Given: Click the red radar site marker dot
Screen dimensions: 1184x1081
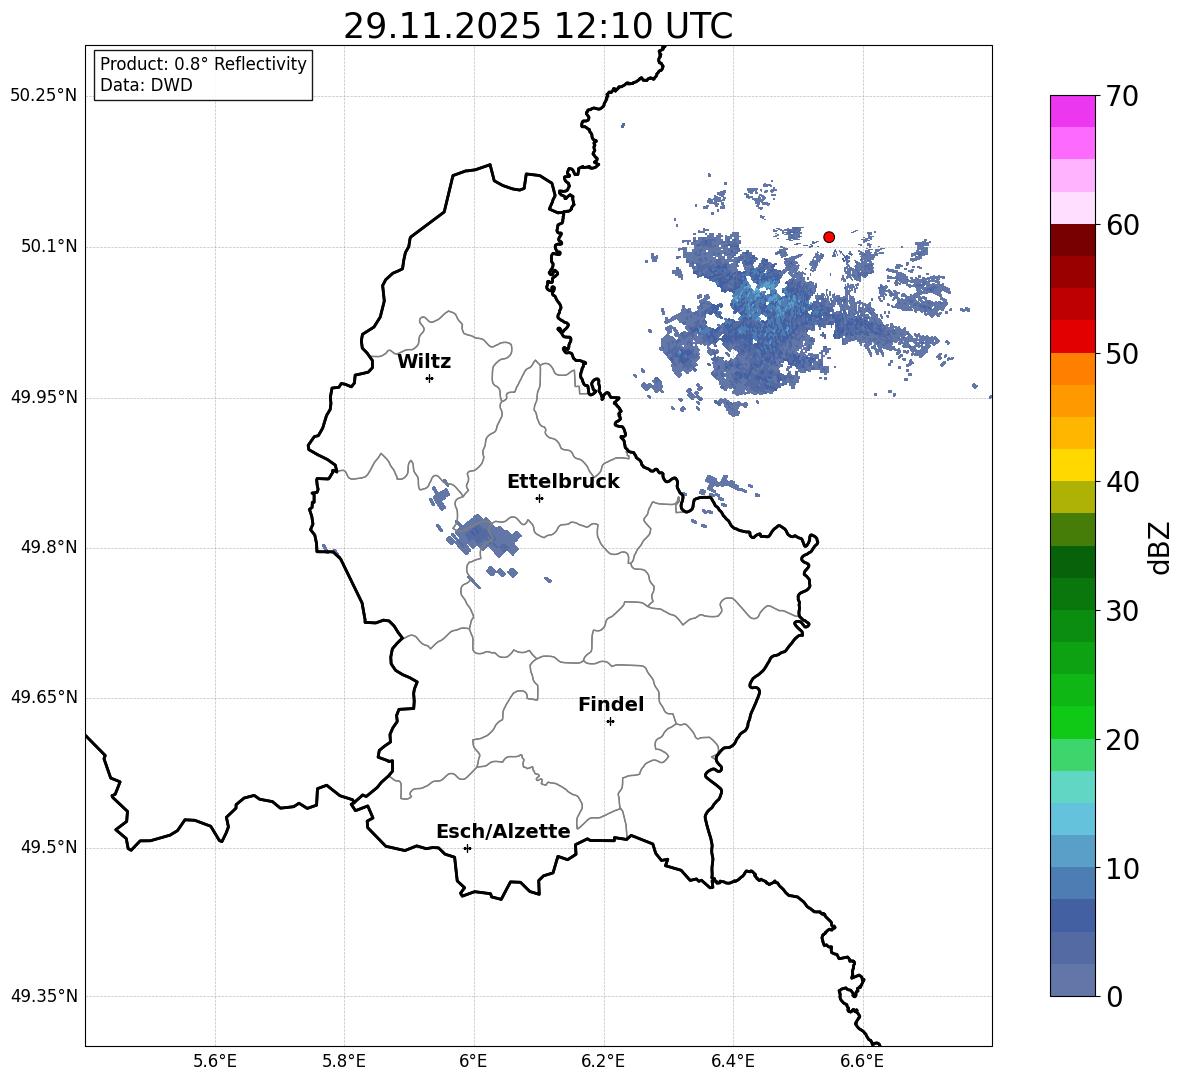Looking at the screenshot, I should (828, 237).
